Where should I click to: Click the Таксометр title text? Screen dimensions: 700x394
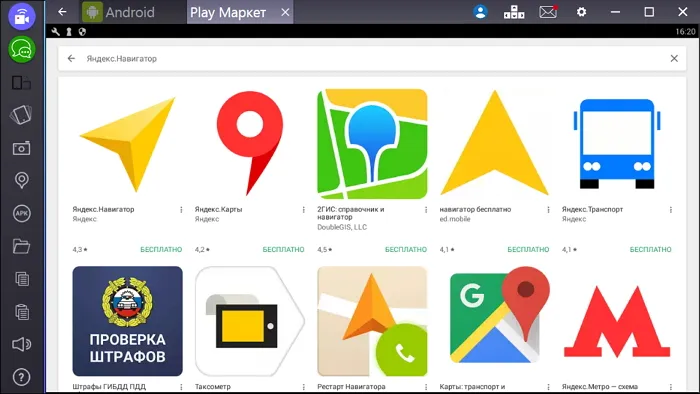[212, 387]
